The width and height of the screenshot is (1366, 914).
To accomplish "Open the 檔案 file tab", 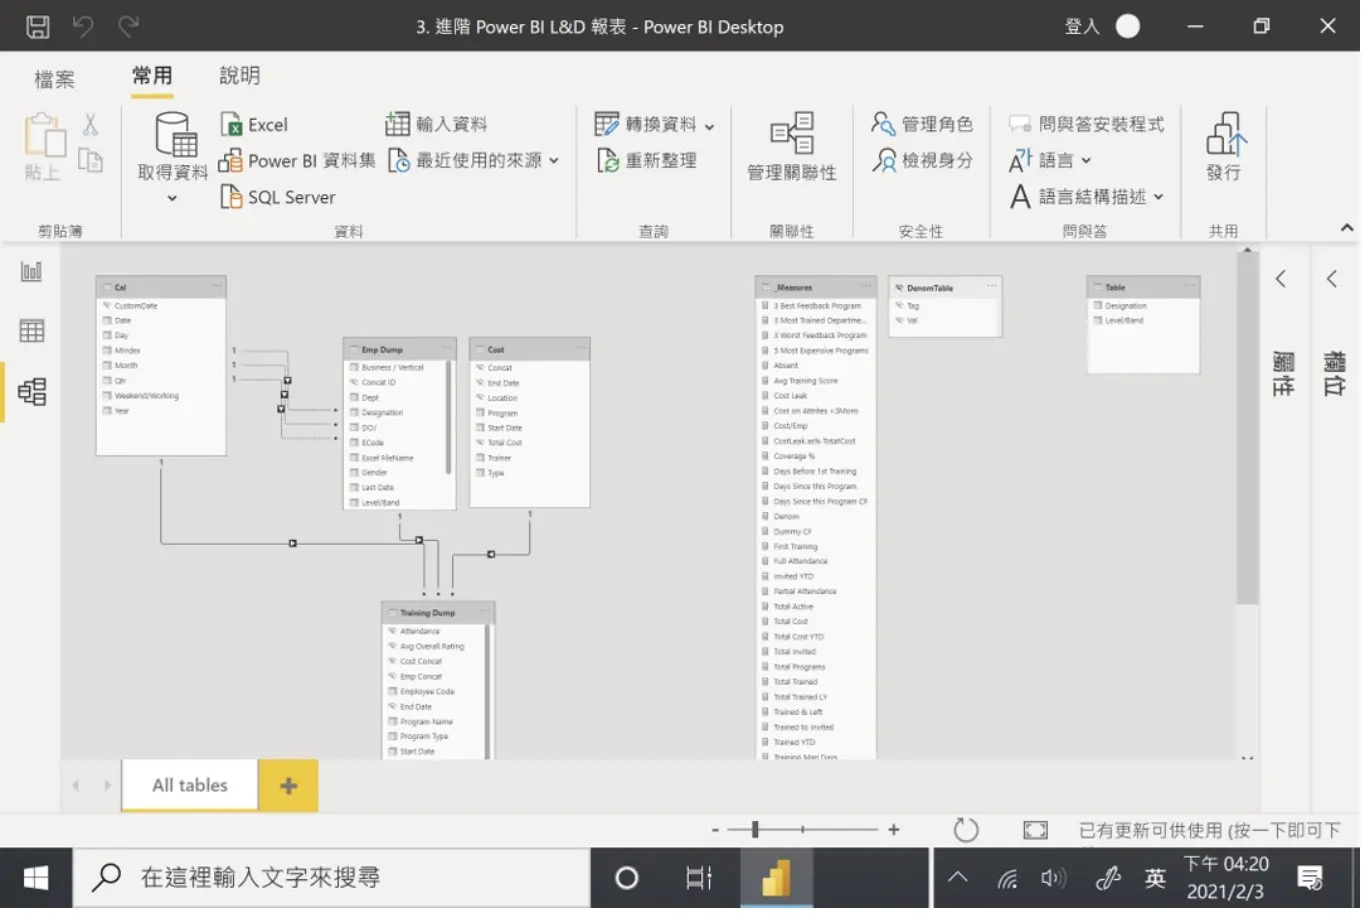I will tap(54, 78).
